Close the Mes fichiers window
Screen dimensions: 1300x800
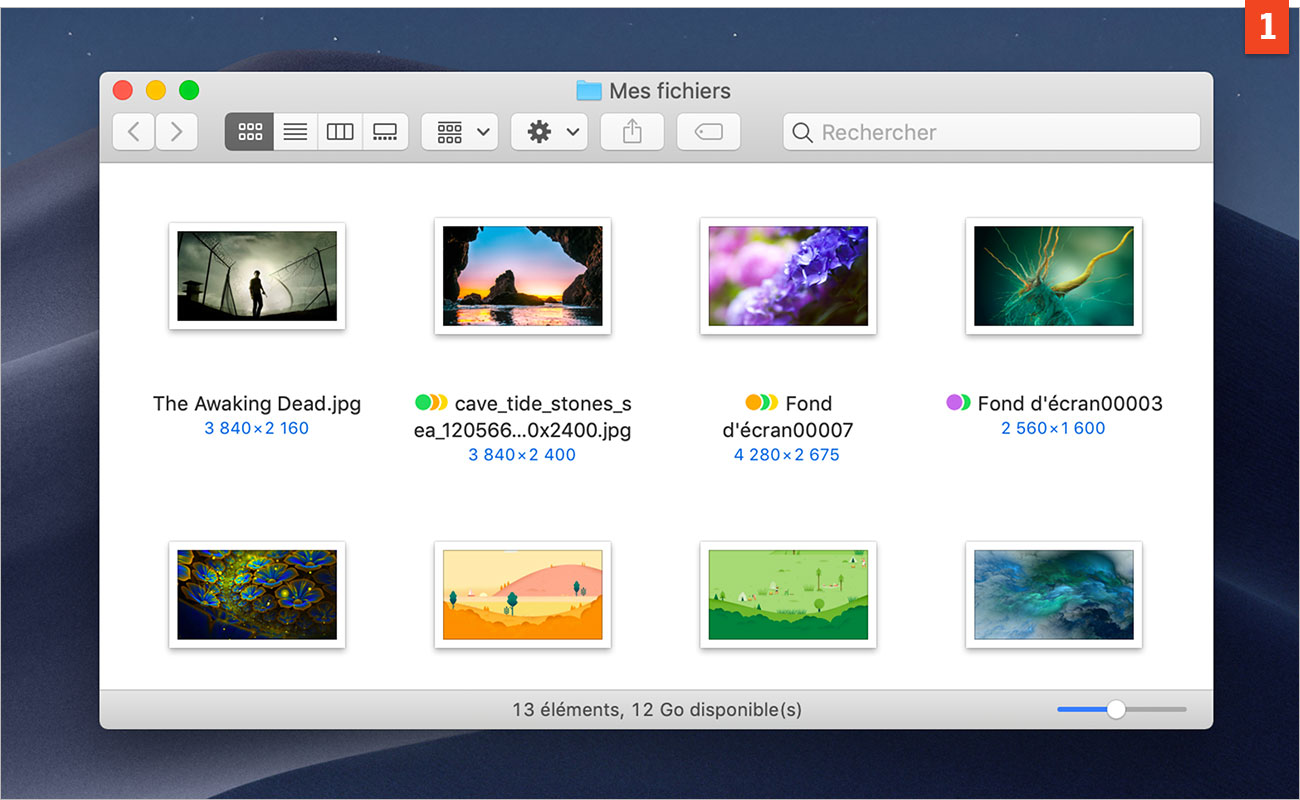click(x=123, y=90)
